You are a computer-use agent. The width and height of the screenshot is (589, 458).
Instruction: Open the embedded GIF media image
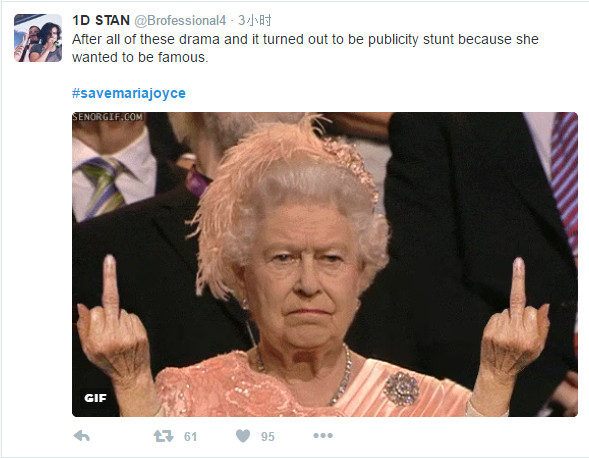[325, 265]
